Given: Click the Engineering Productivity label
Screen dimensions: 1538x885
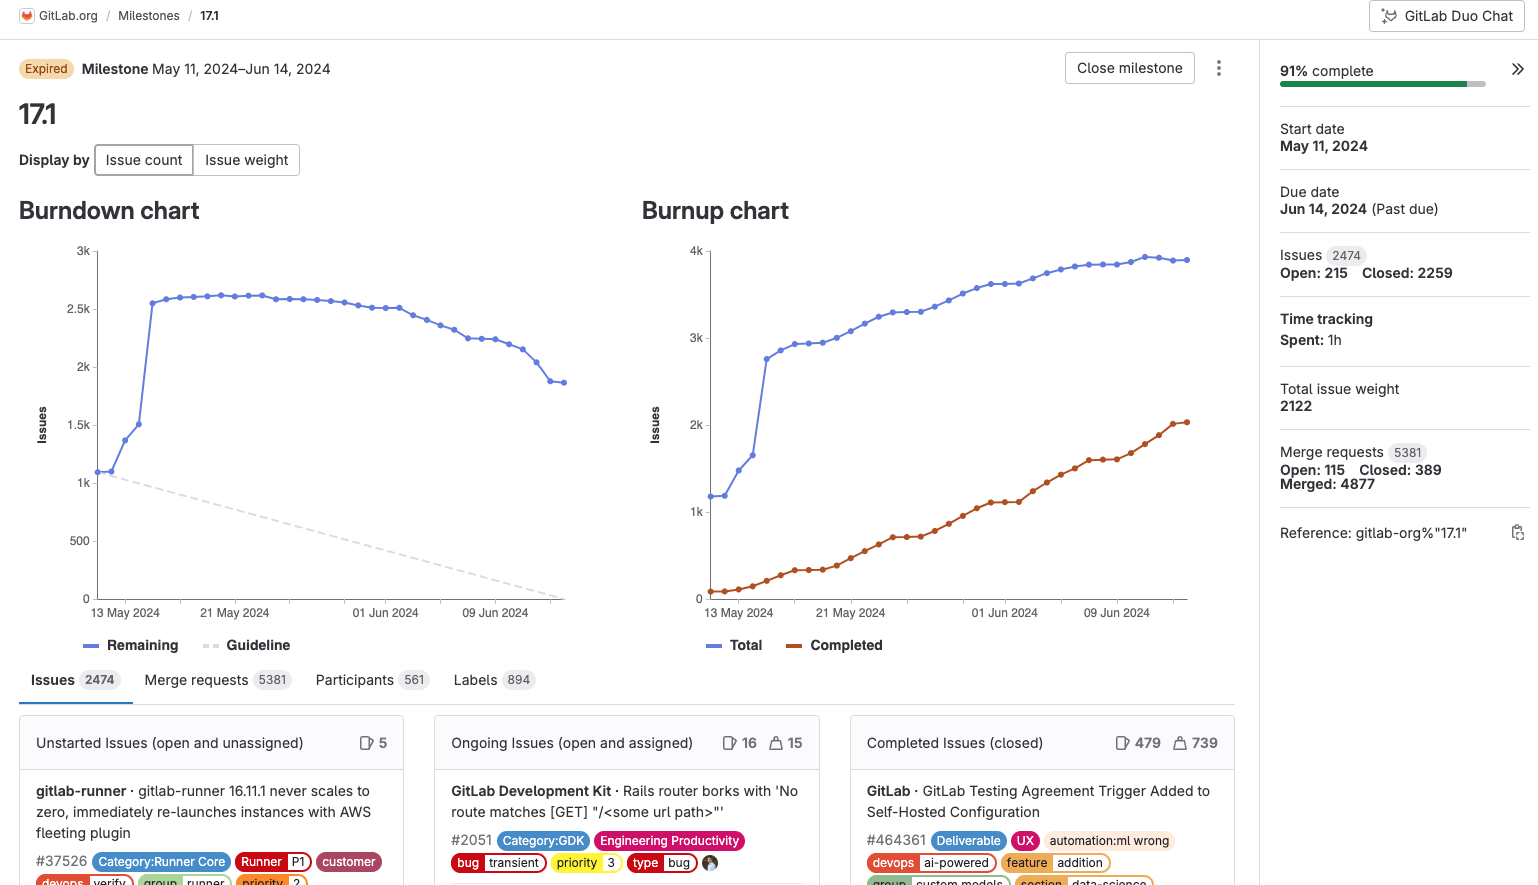Looking at the screenshot, I should coord(669,841).
